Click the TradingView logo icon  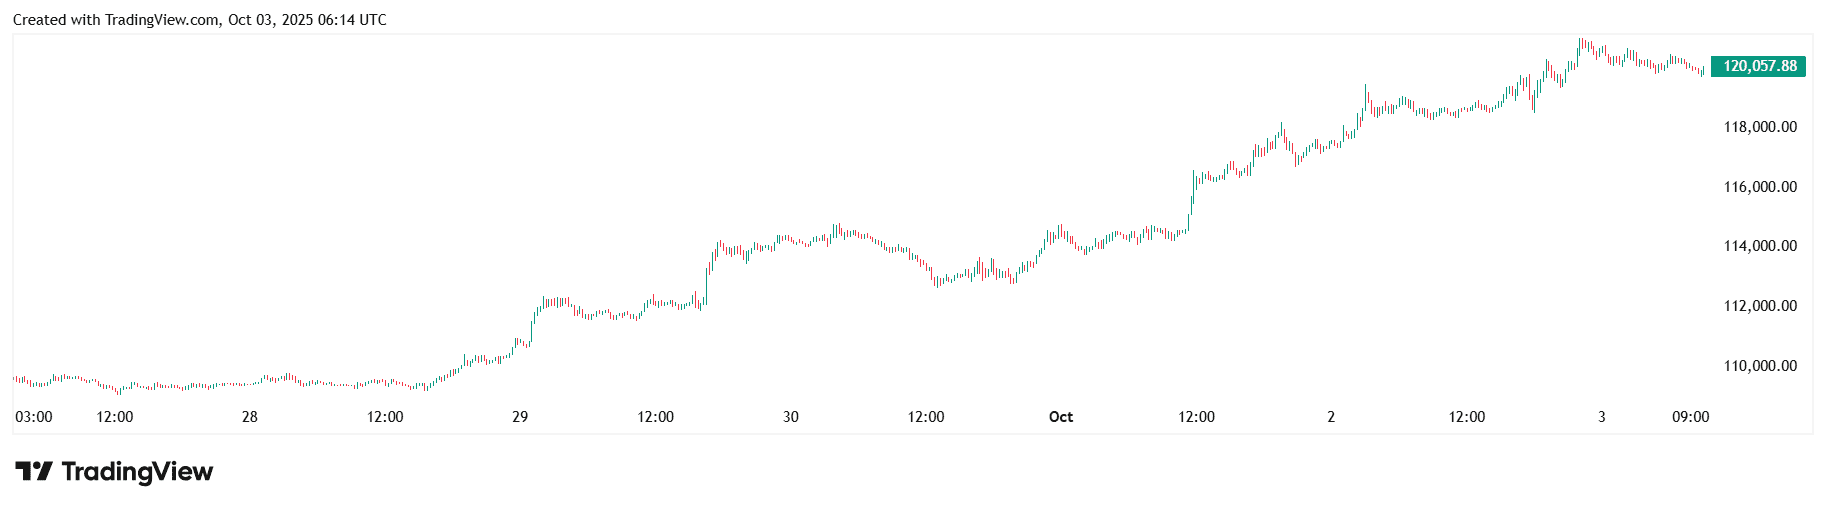pyautogui.click(x=33, y=471)
